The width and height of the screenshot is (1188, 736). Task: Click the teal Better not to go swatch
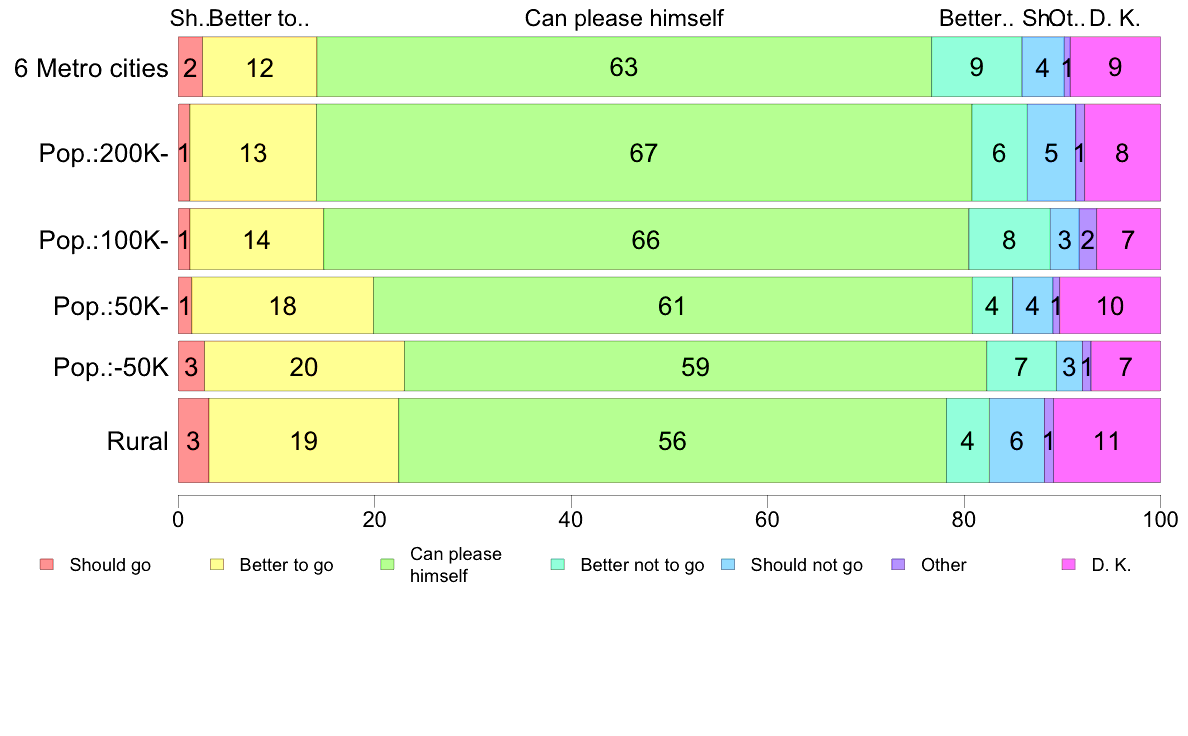558,565
